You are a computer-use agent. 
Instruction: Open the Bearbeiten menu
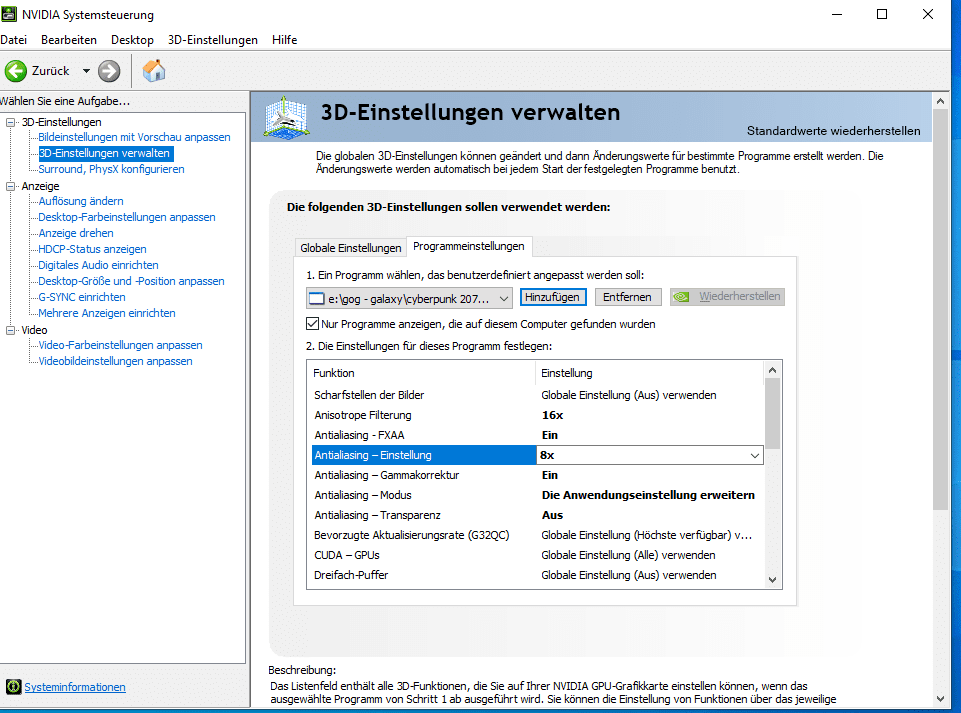69,40
